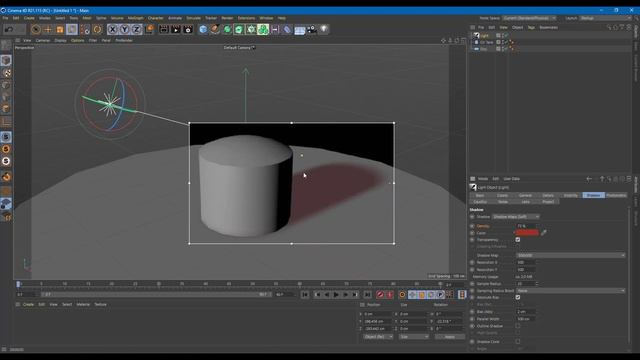
Task: Select the Light object in Object Manager
Action: (x=484, y=36)
